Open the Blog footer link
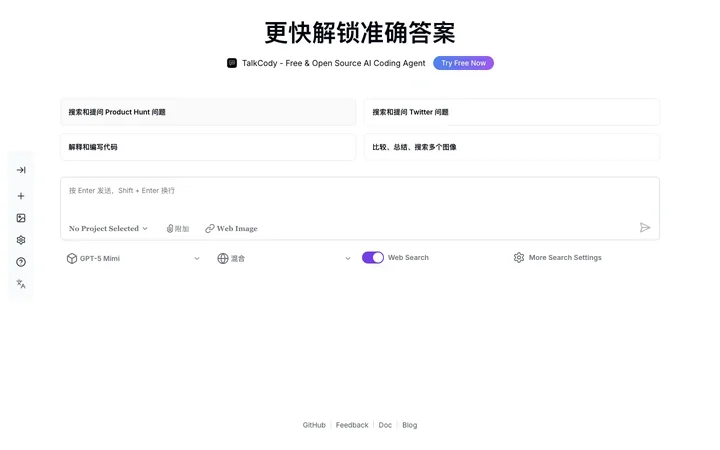This screenshot has height=450, width=720. [410, 425]
